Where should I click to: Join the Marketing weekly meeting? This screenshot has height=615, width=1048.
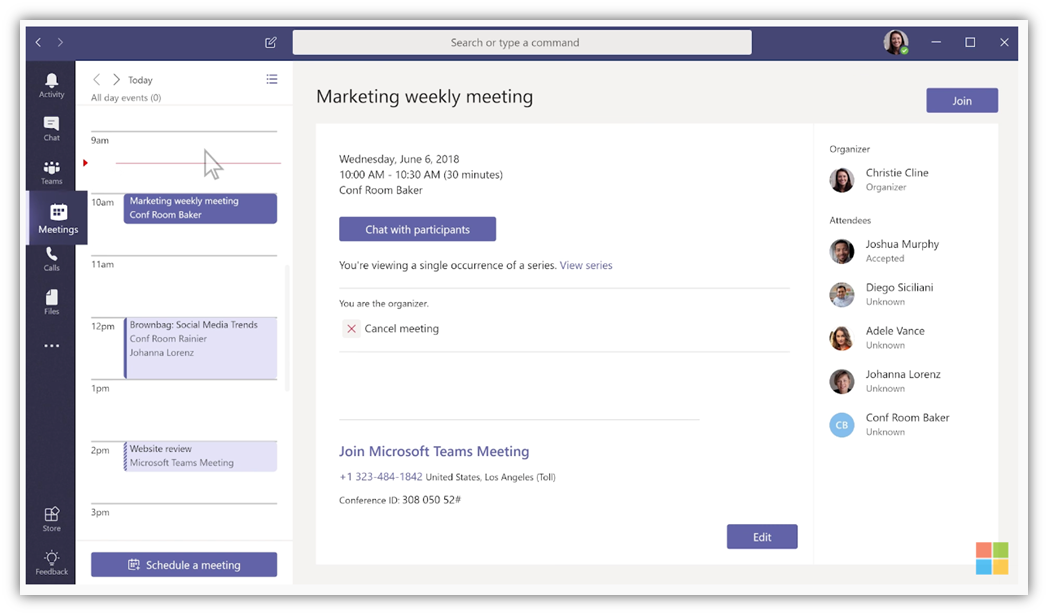(961, 100)
